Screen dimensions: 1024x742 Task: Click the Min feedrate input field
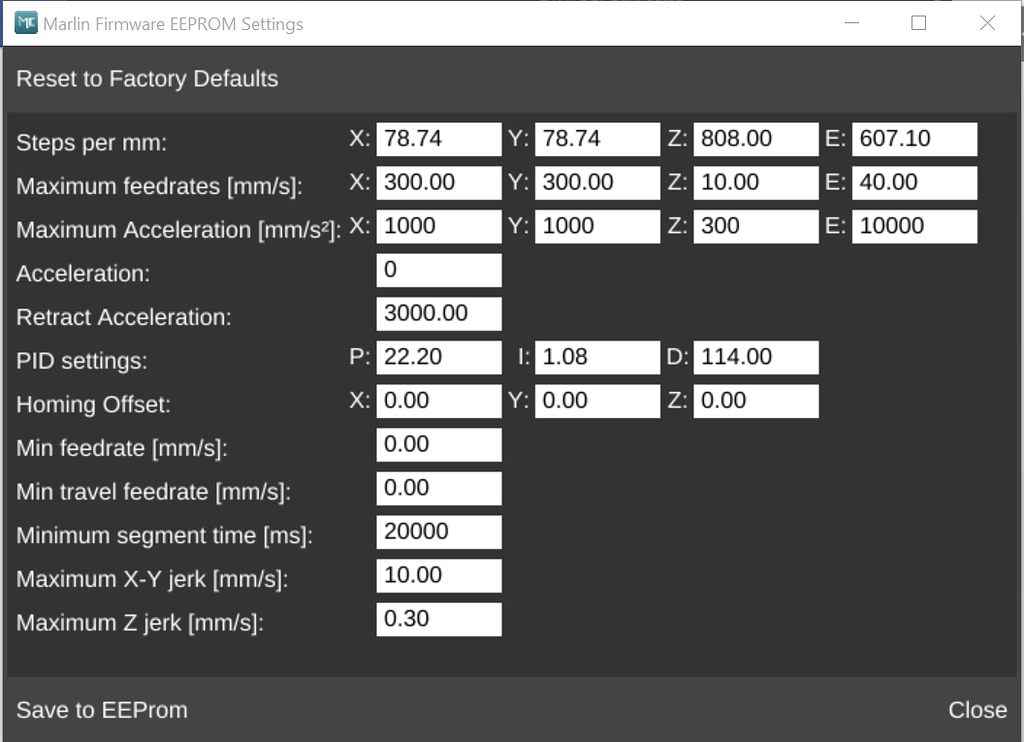tap(438, 445)
